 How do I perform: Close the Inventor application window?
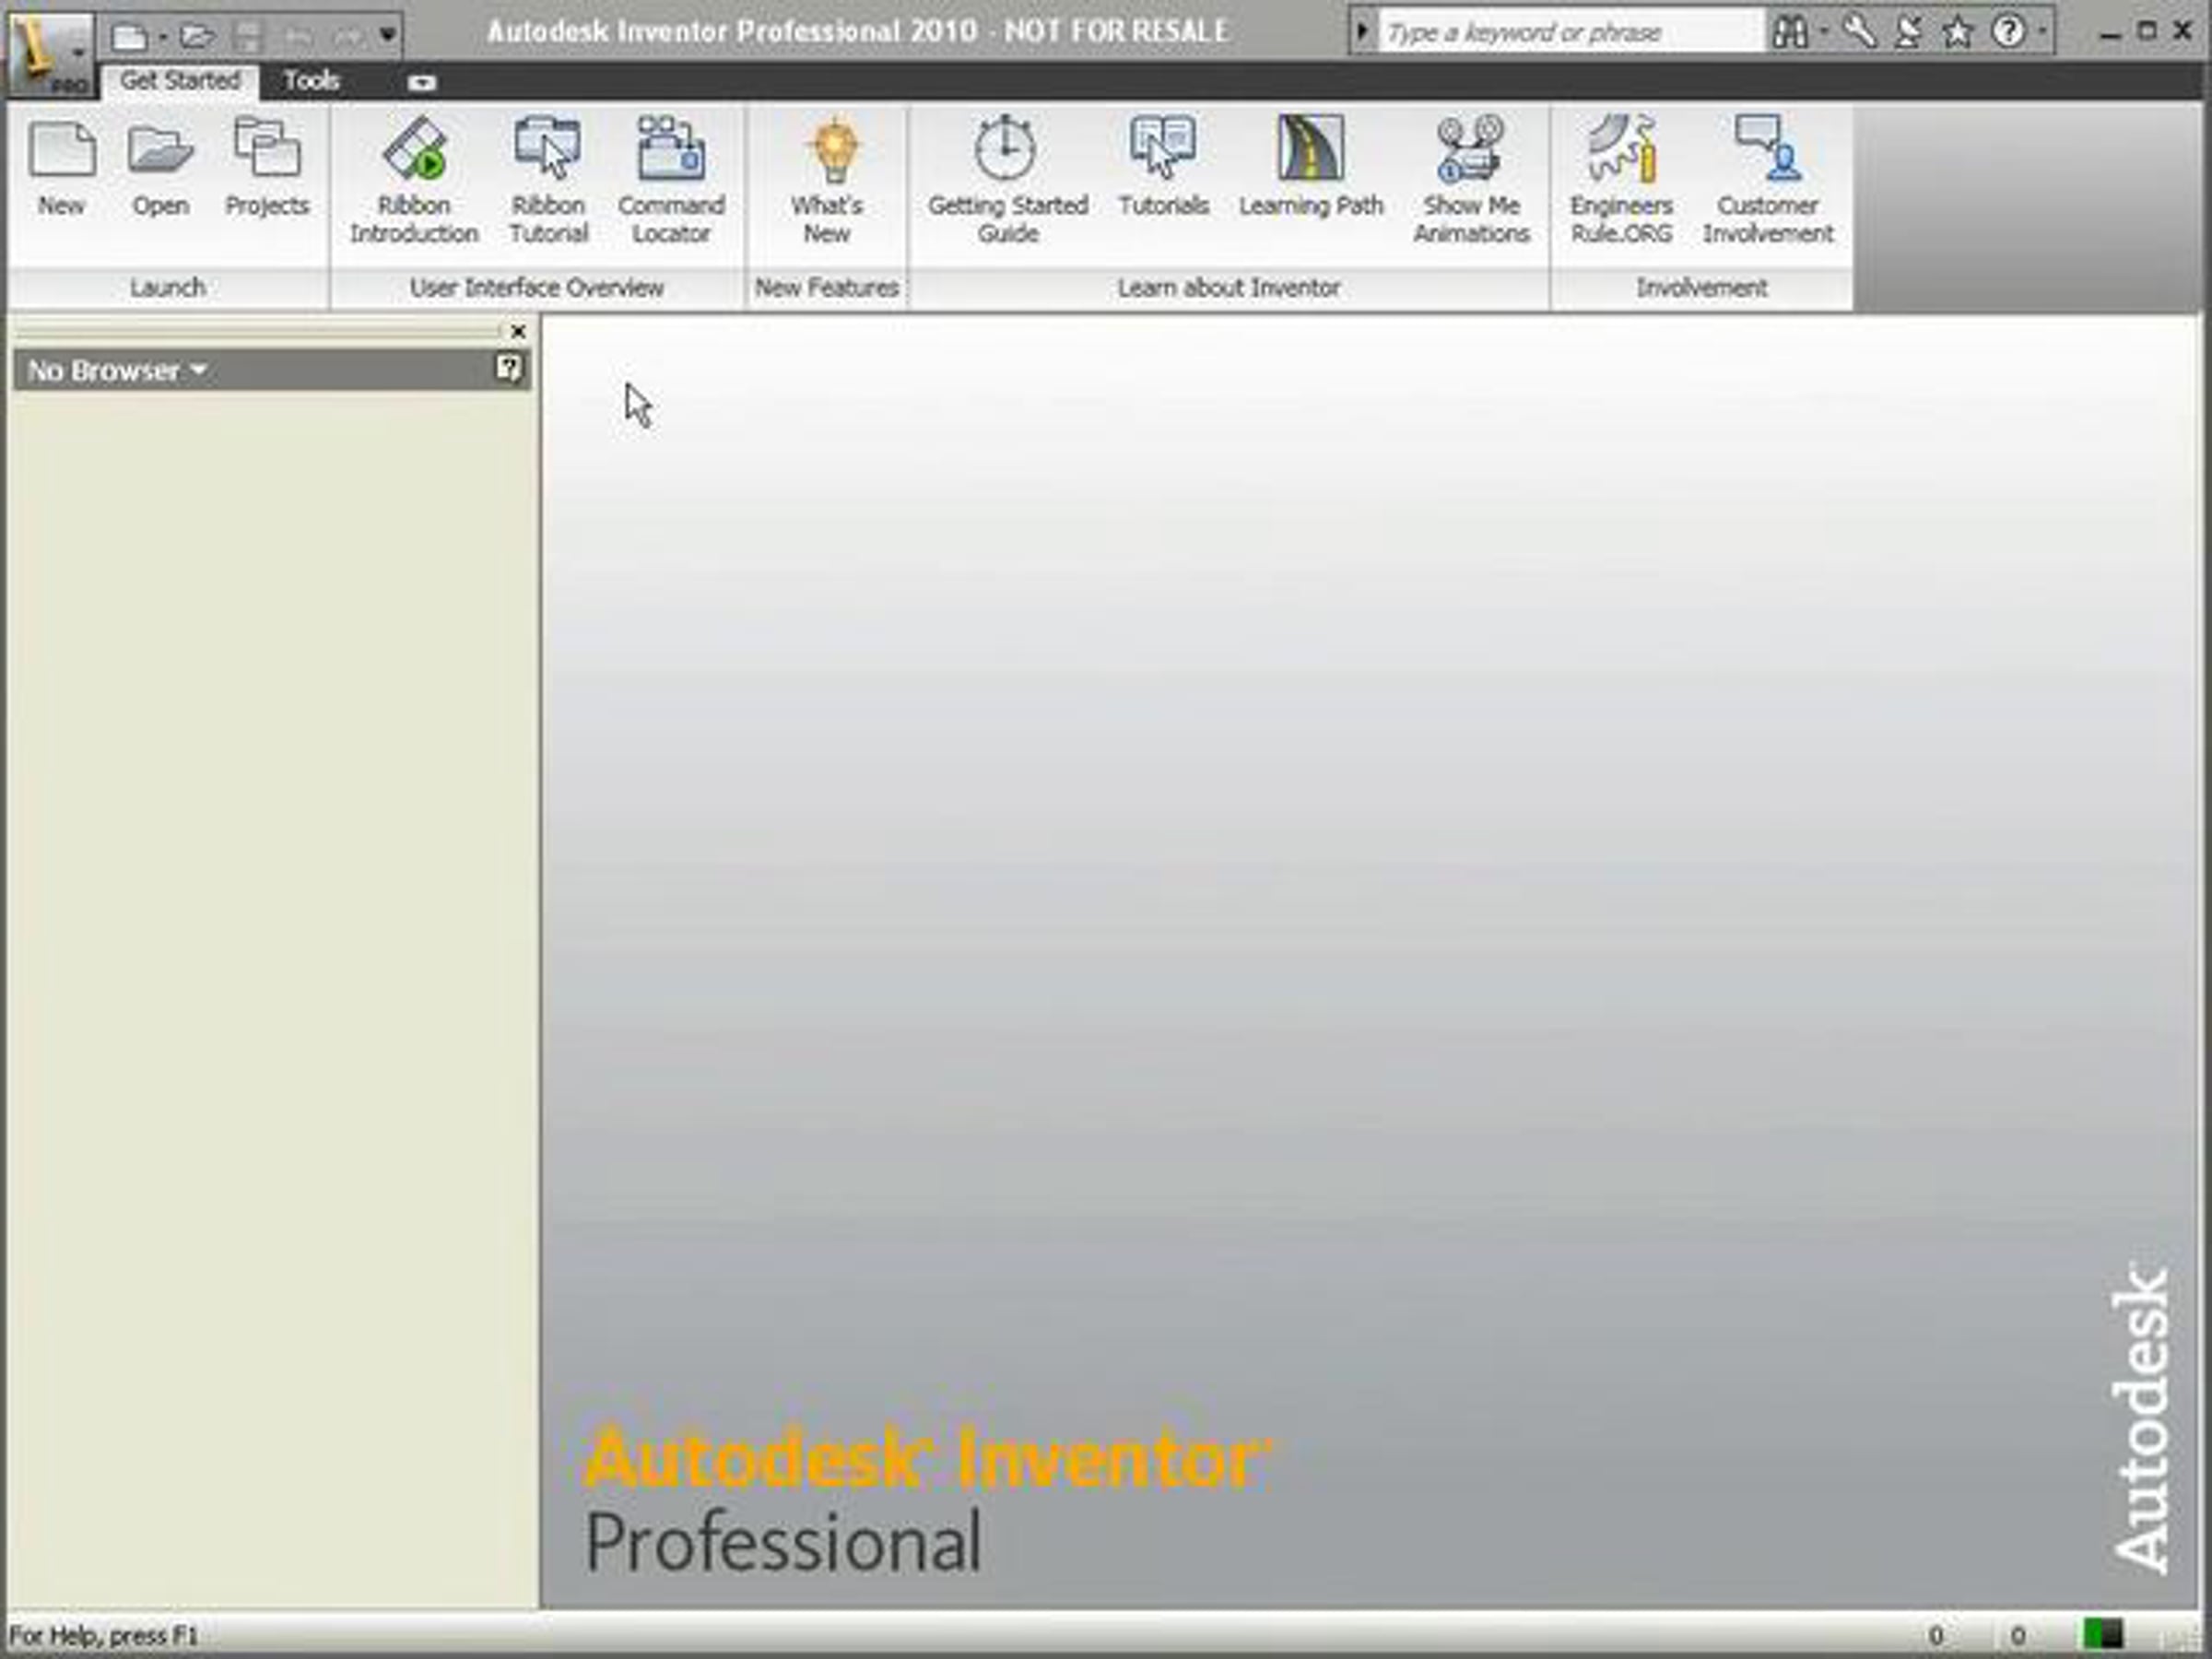pos(2183,32)
